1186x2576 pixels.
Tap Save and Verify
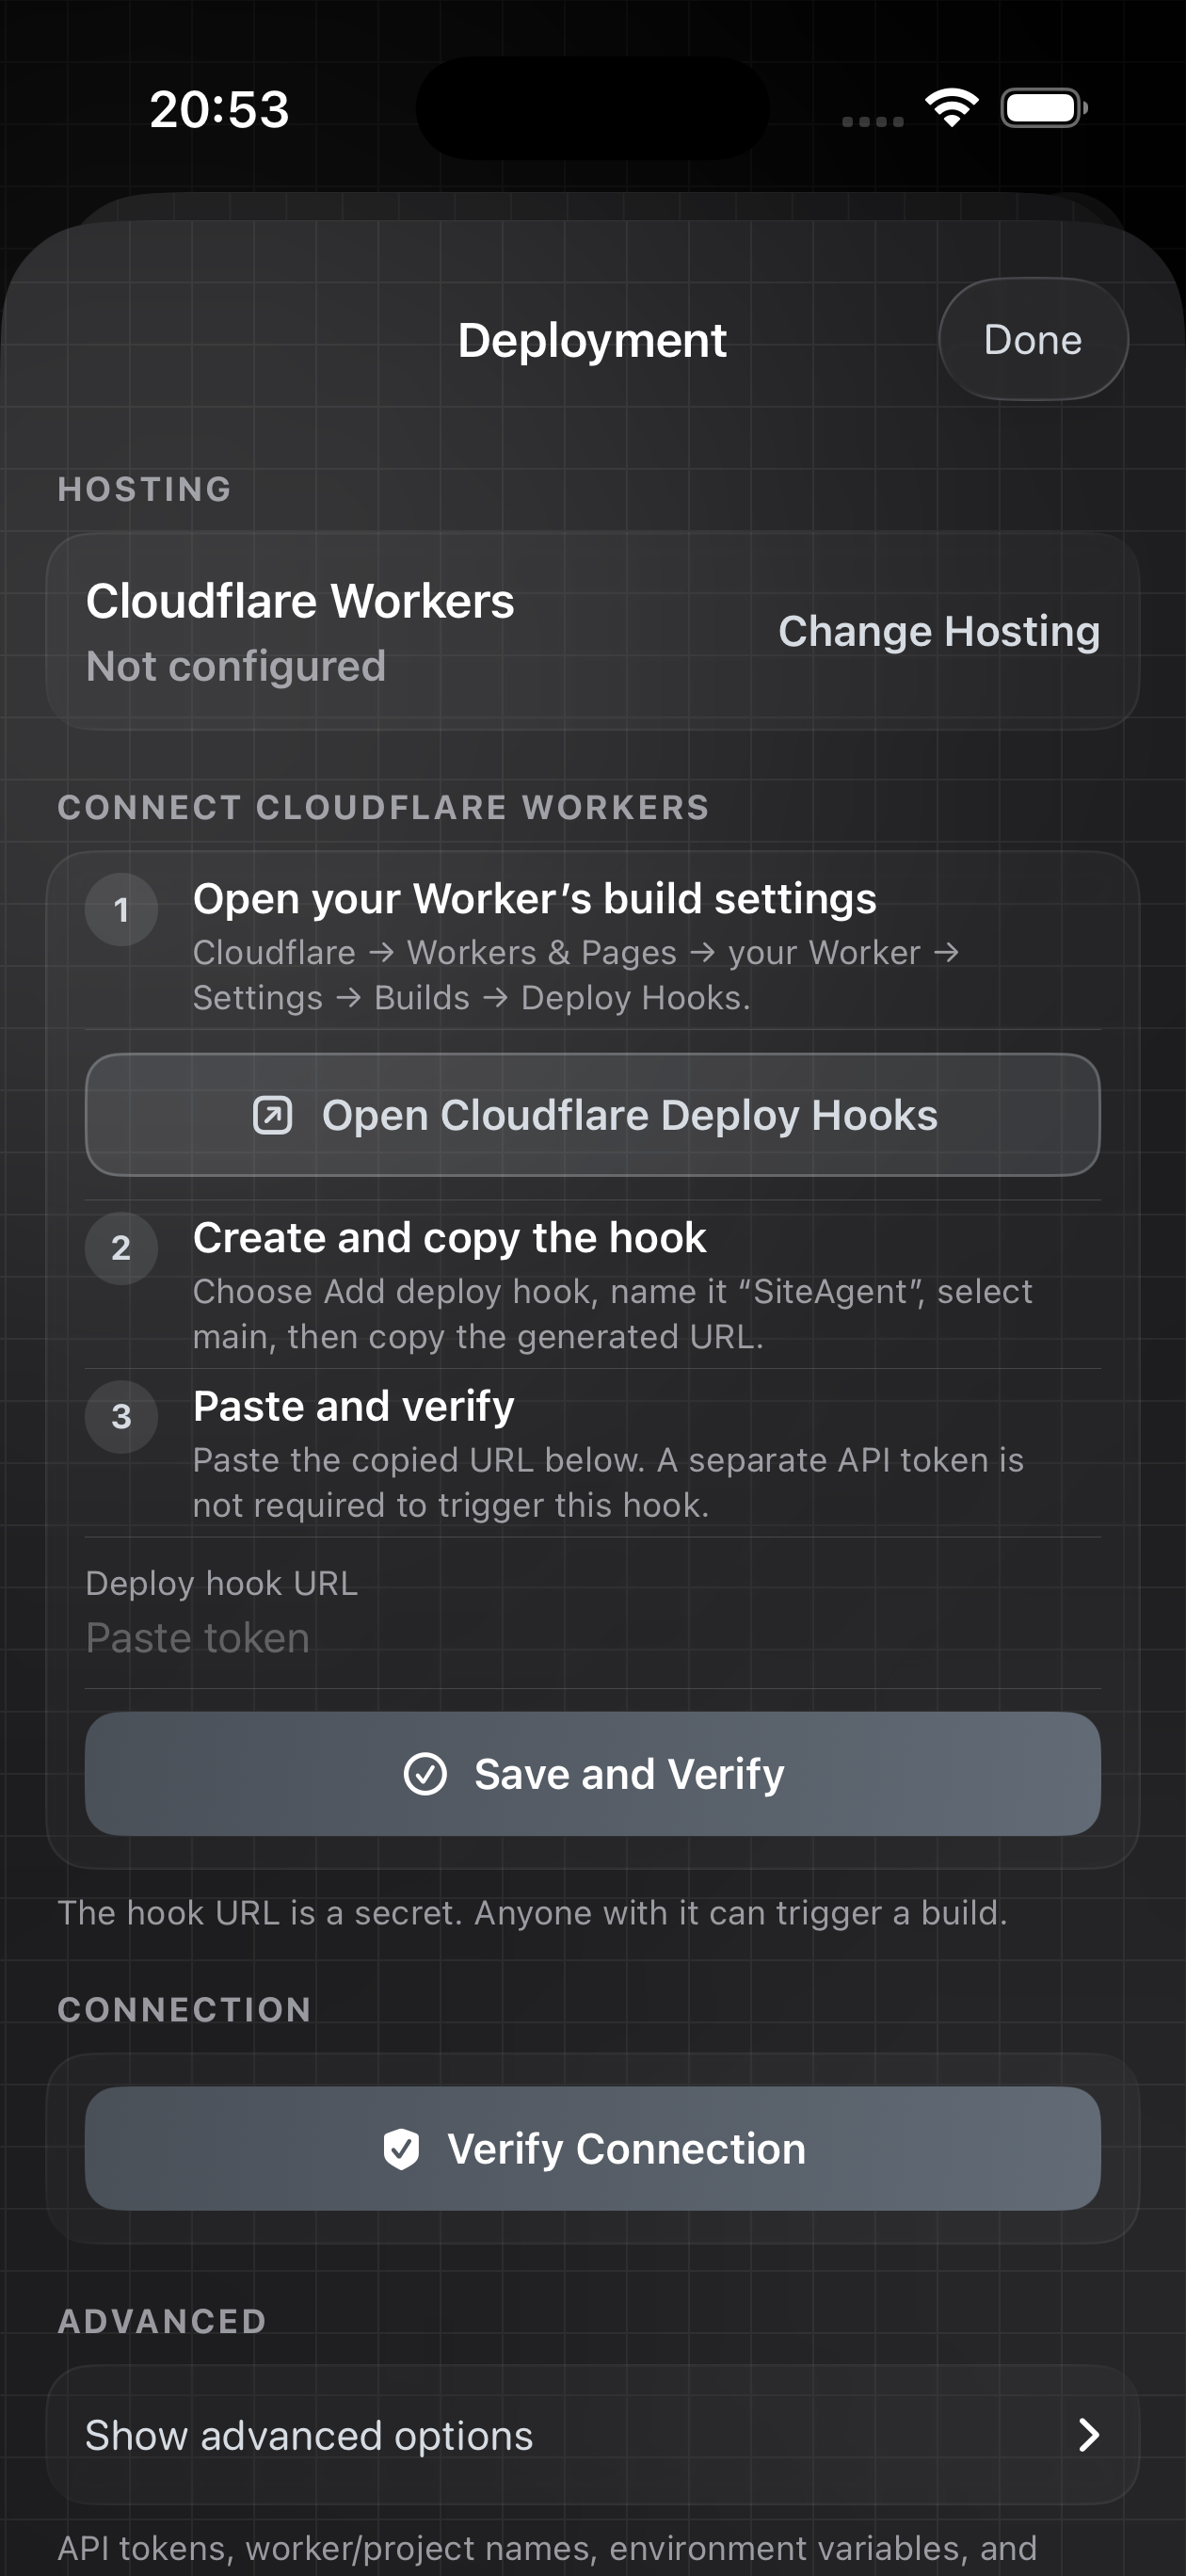tap(593, 1774)
